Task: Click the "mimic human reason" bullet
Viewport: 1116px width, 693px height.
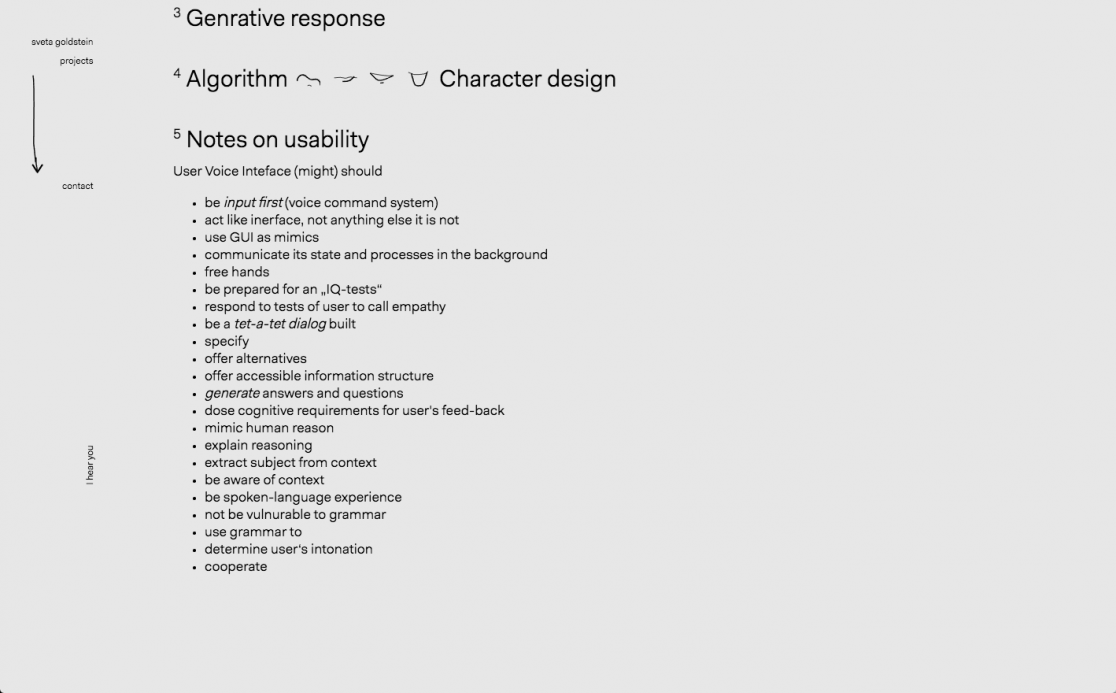Action: click(x=269, y=428)
